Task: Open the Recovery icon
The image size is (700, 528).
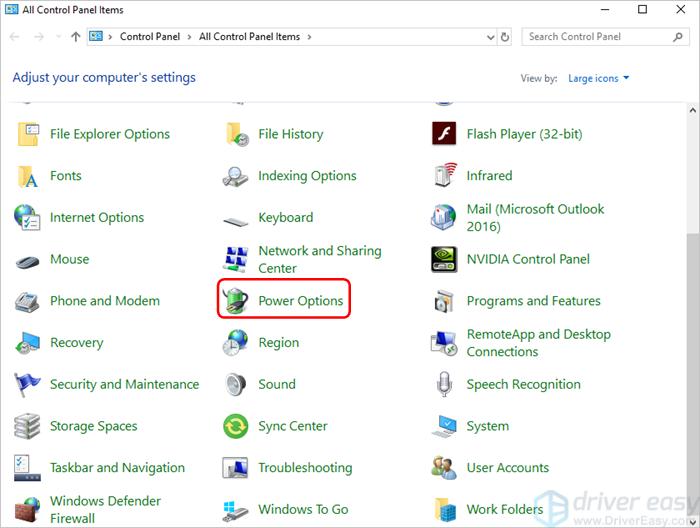Action: coord(28,343)
